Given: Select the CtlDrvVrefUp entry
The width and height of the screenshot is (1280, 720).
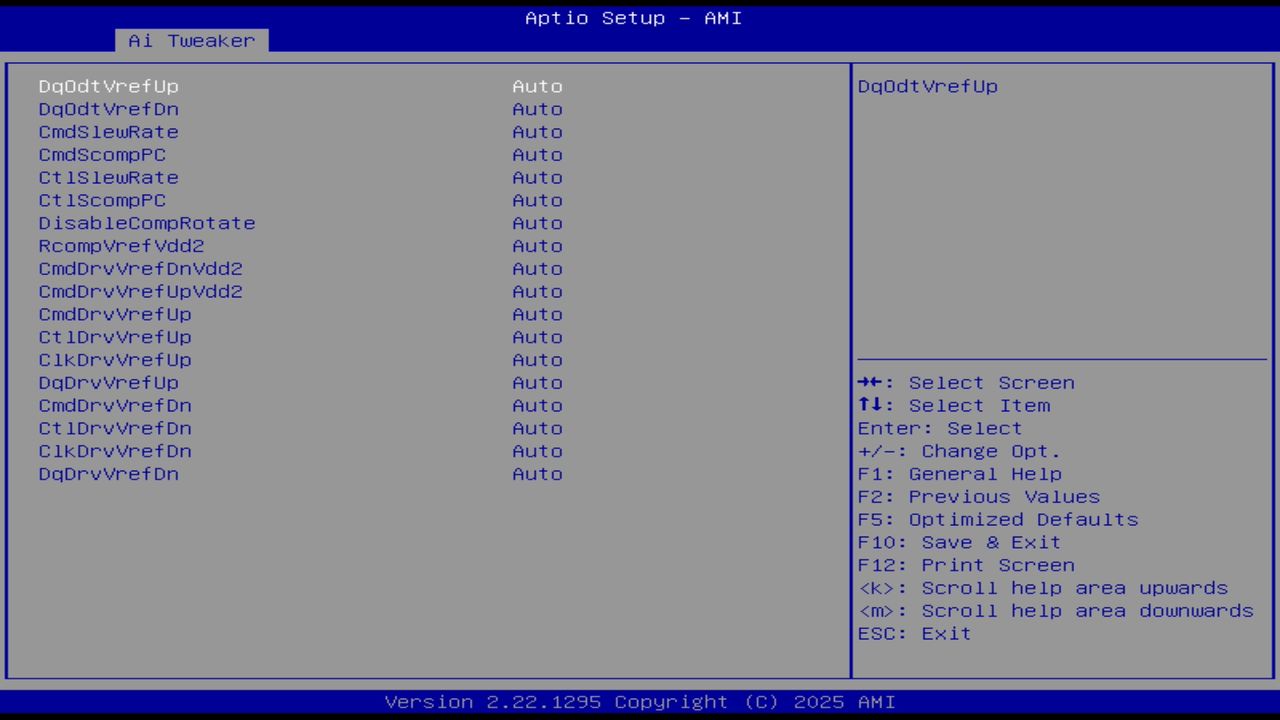Looking at the screenshot, I should coord(537,337).
